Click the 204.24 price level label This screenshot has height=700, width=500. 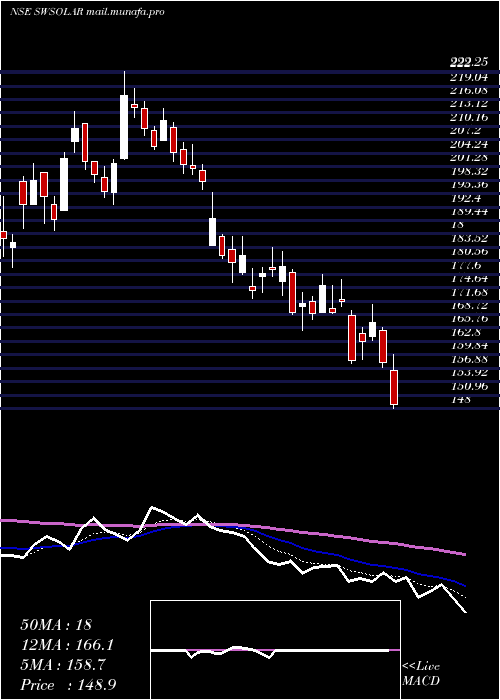point(469,144)
